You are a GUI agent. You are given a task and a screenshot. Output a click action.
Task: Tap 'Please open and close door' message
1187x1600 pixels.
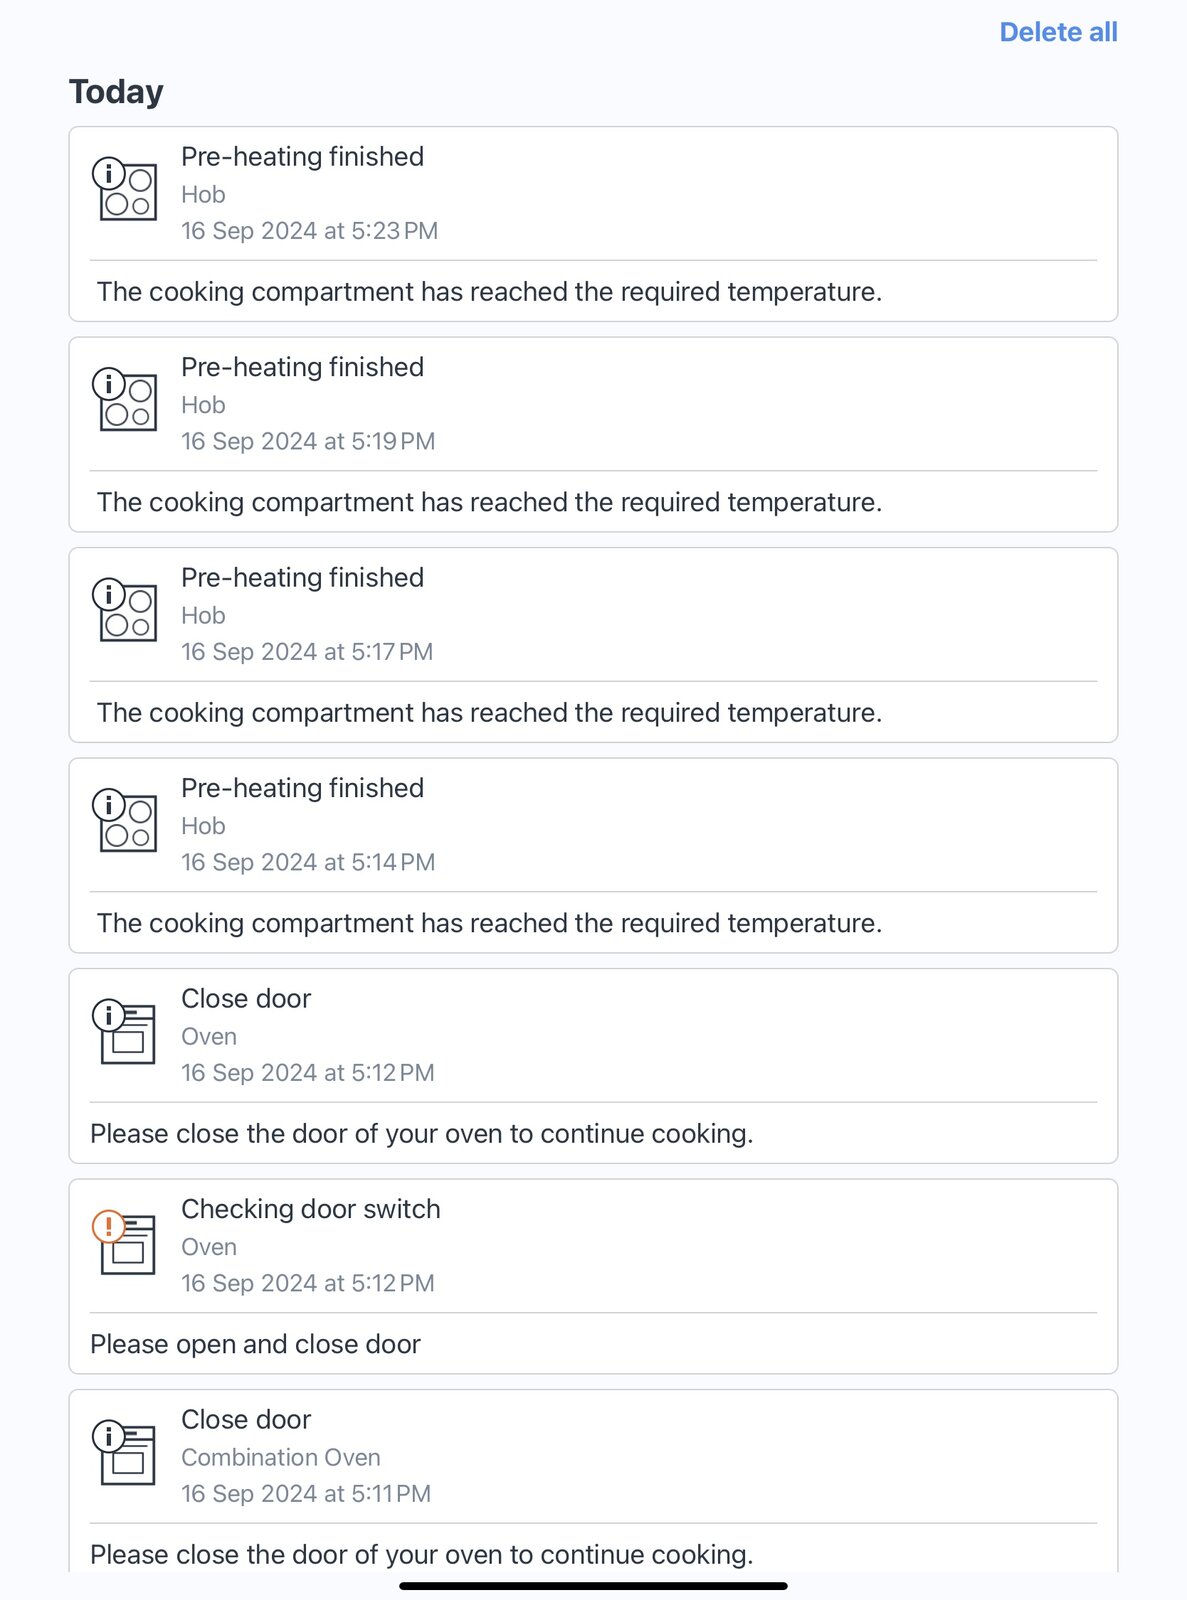pos(255,1344)
